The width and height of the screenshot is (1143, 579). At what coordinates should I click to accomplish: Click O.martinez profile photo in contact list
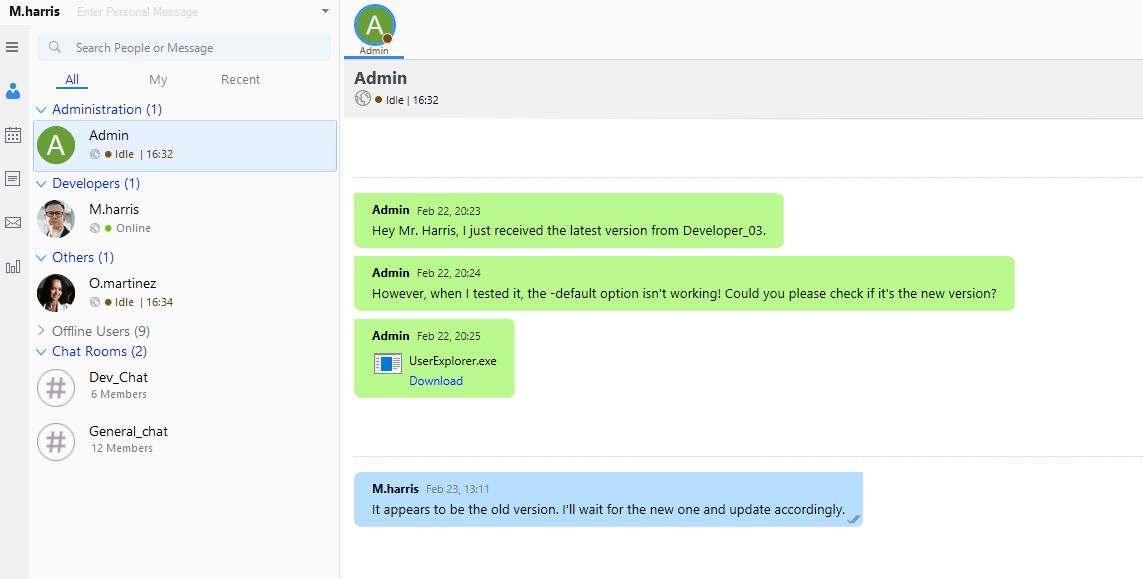(x=56, y=292)
